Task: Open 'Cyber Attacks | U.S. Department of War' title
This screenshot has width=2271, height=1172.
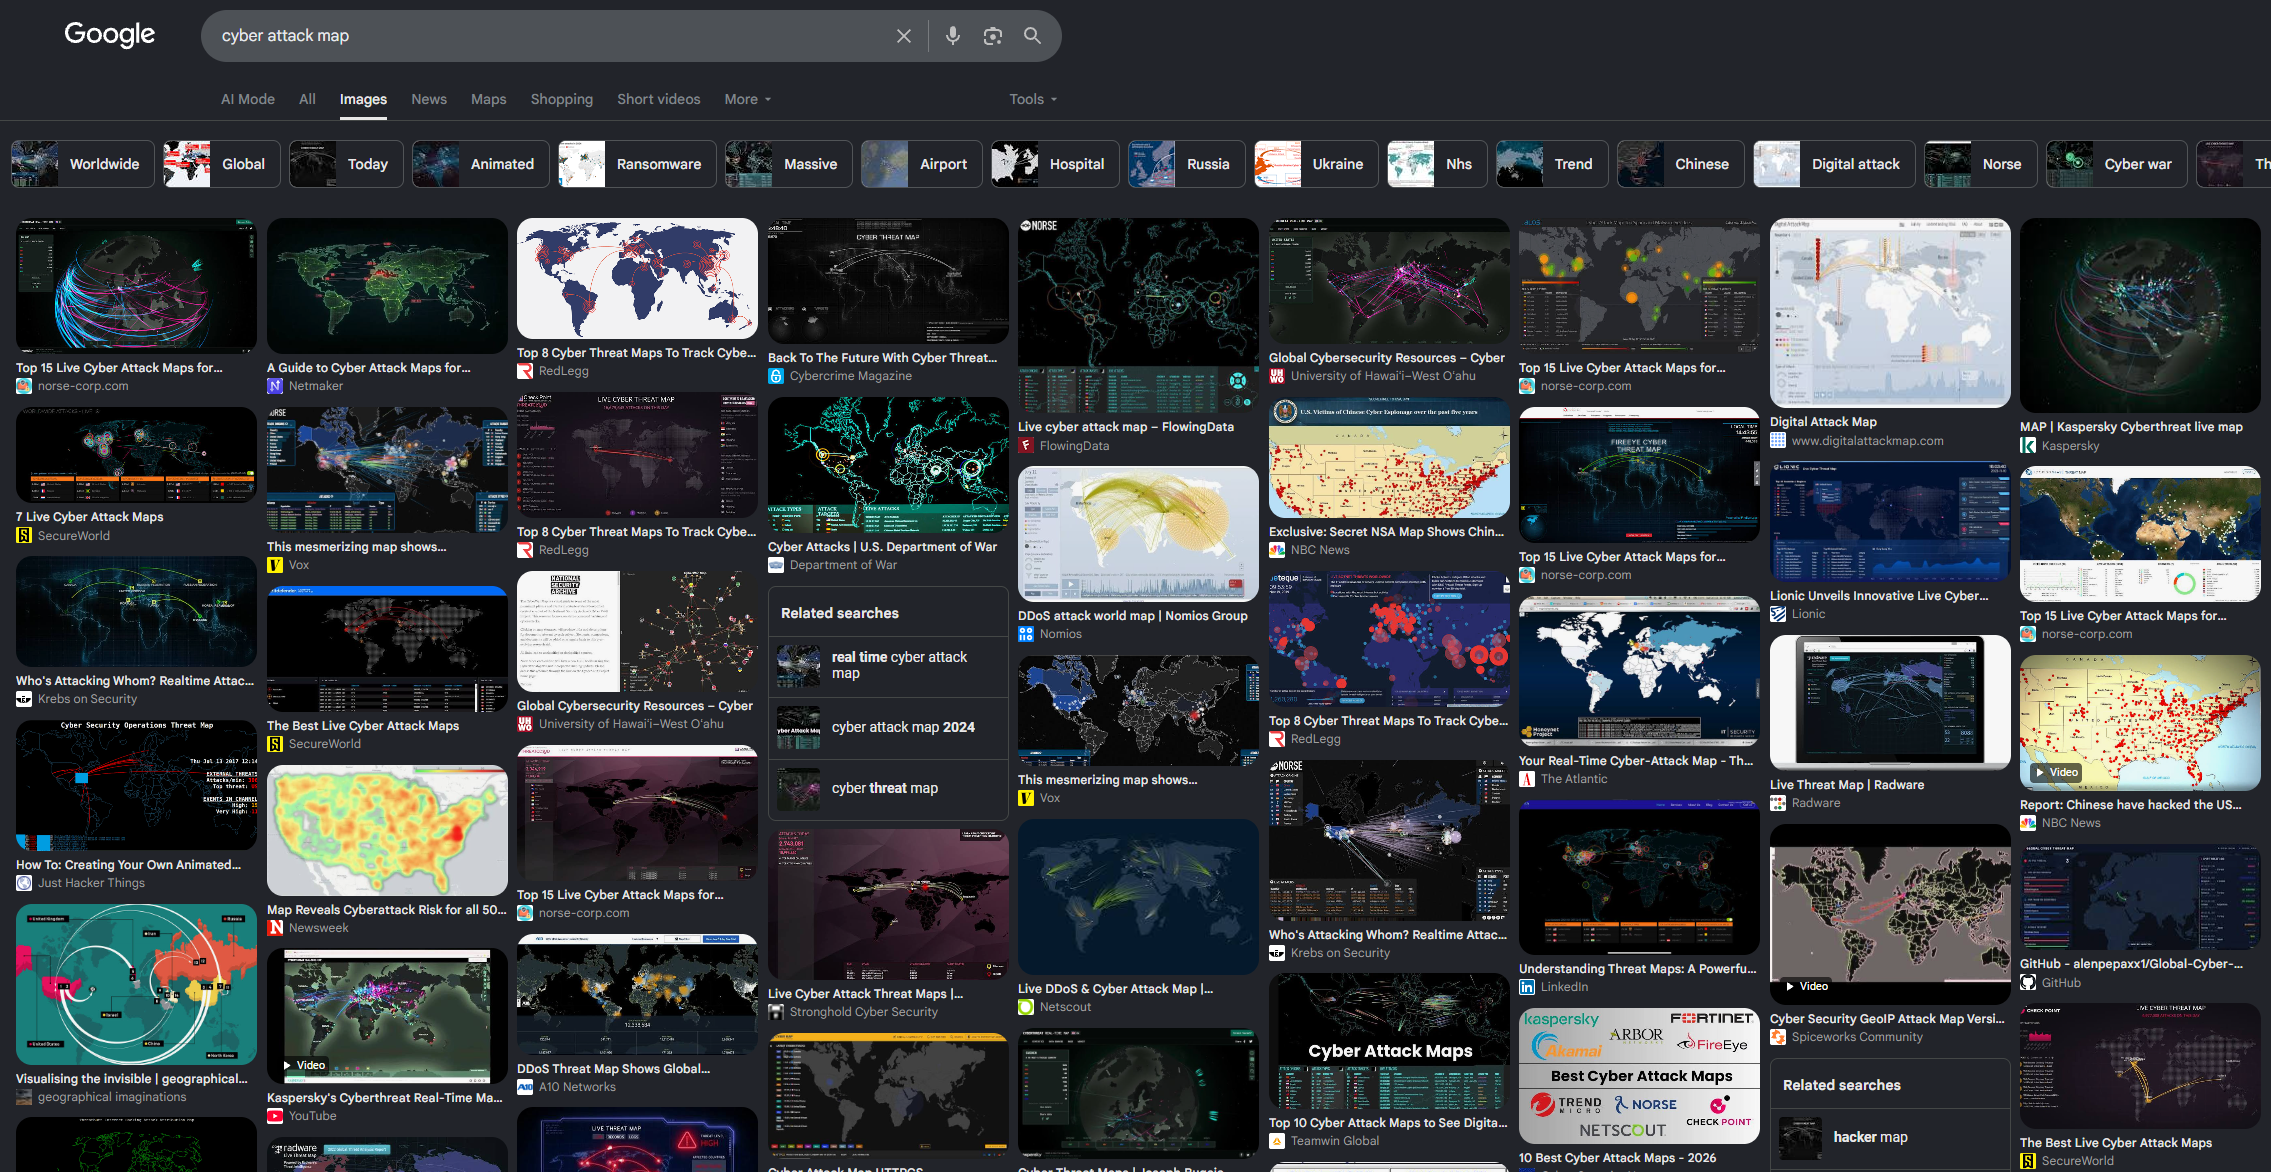Action: [x=882, y=547]
